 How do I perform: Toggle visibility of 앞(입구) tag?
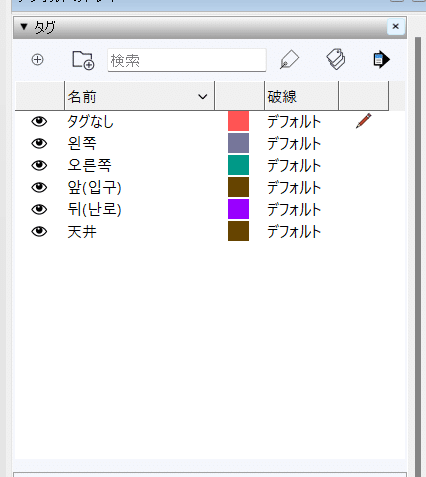pos(39,187)
